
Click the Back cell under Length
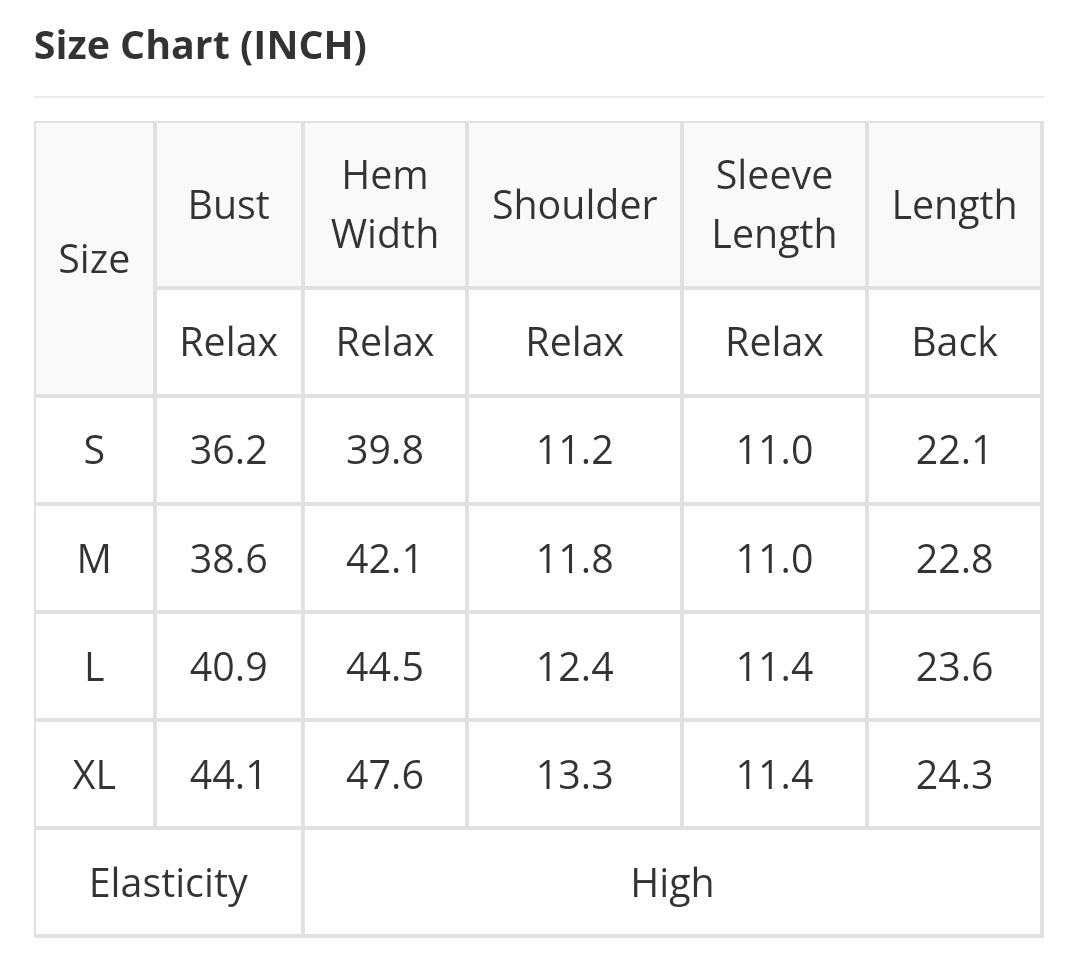coord(954,342)
